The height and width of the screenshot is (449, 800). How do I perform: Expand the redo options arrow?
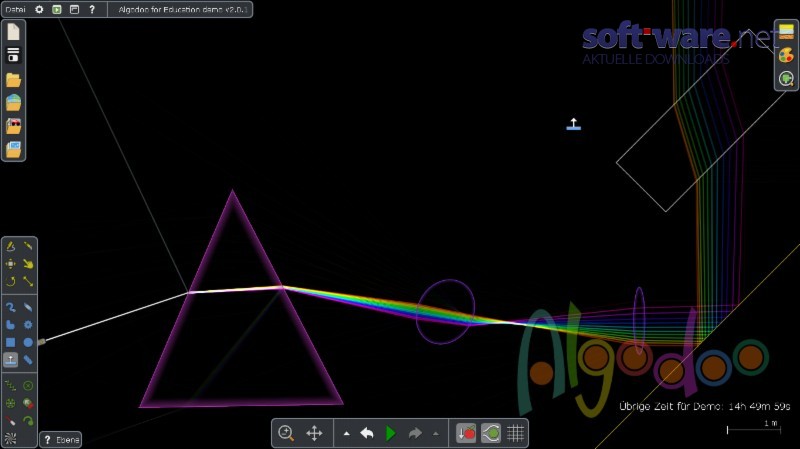point(436,434)
